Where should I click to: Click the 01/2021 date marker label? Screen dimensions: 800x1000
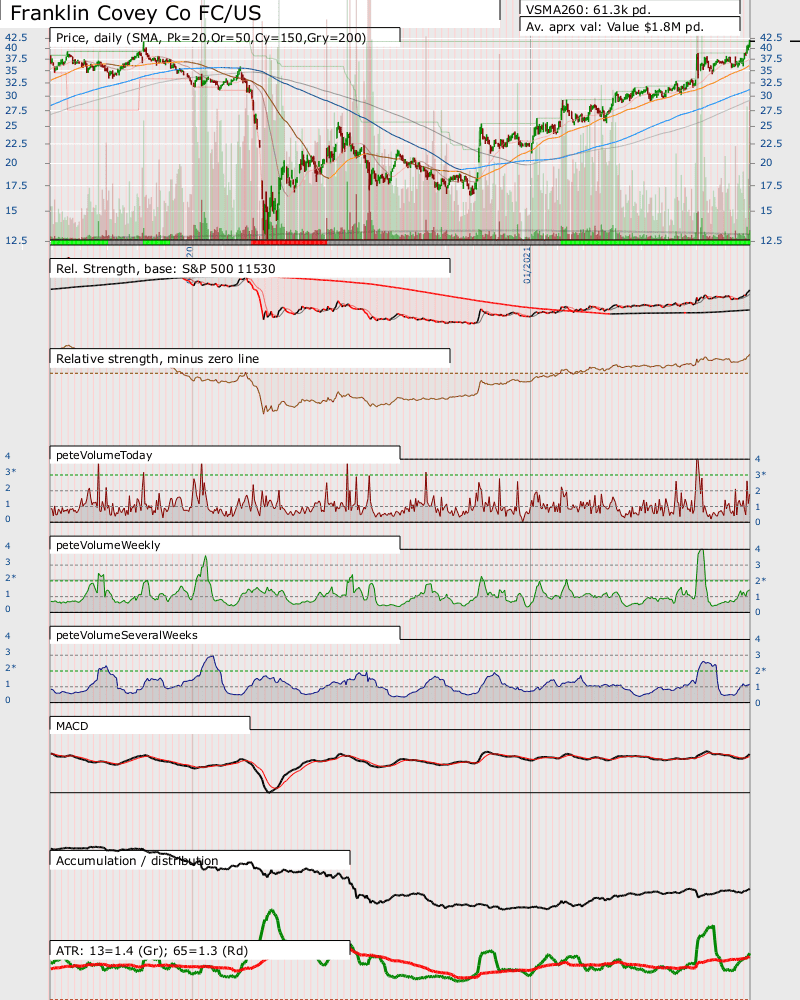pos(527,265)
